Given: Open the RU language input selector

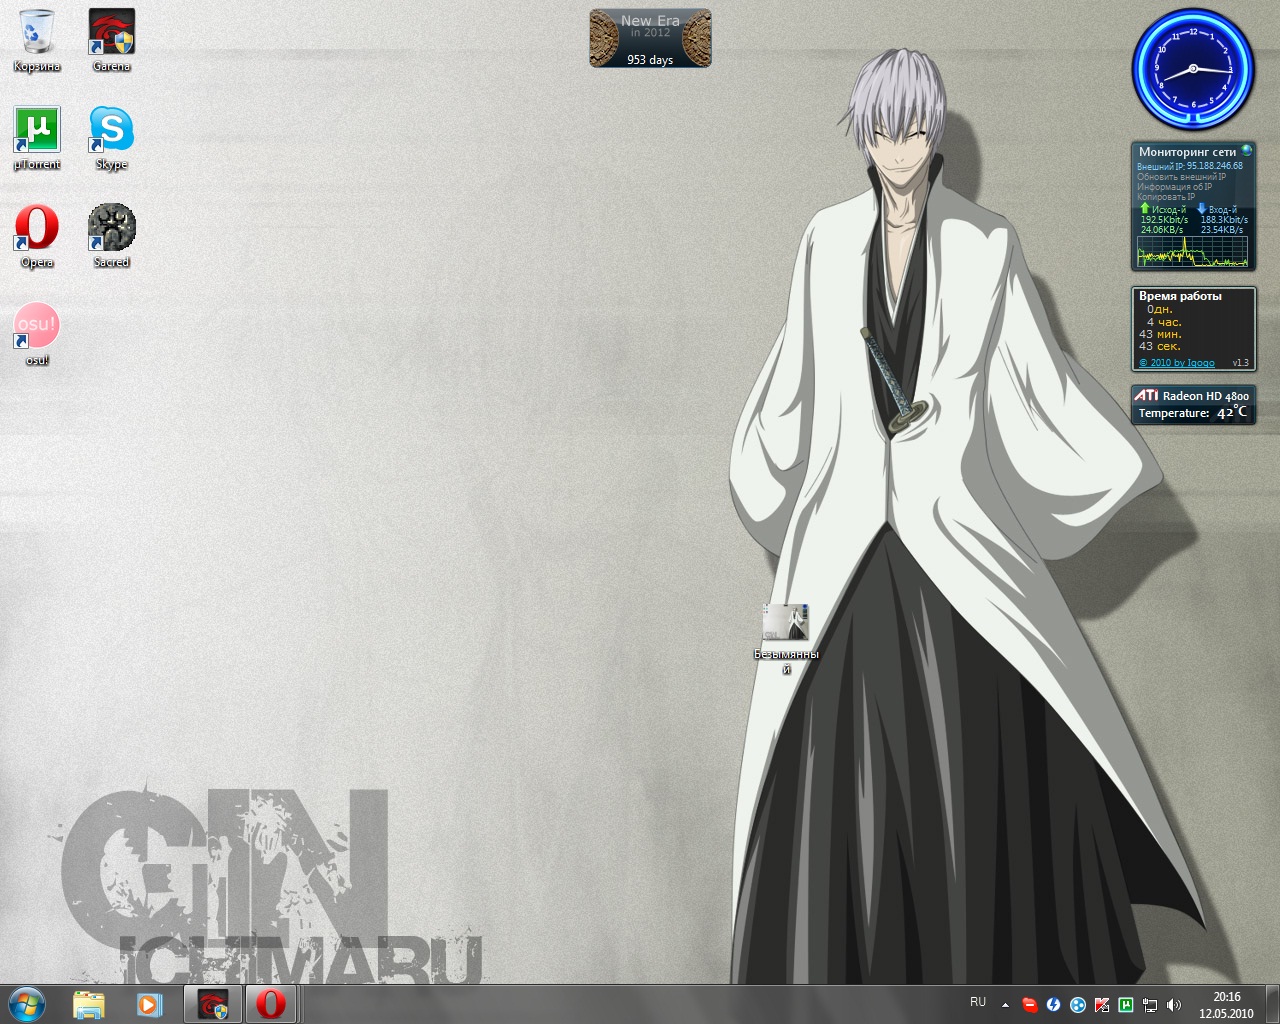Looking at the screenshot, I should click(978, 1002).
